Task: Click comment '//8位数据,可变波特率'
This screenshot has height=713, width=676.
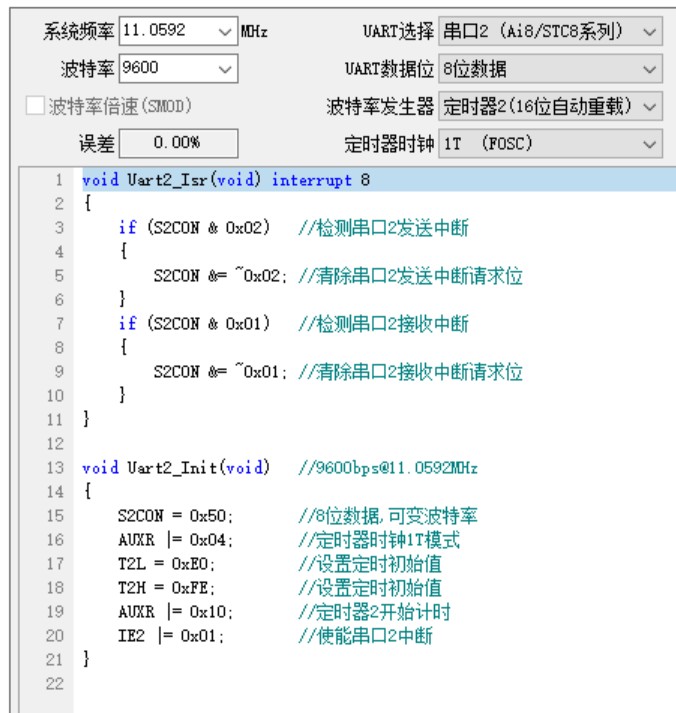Action: (x=388, y=516)
